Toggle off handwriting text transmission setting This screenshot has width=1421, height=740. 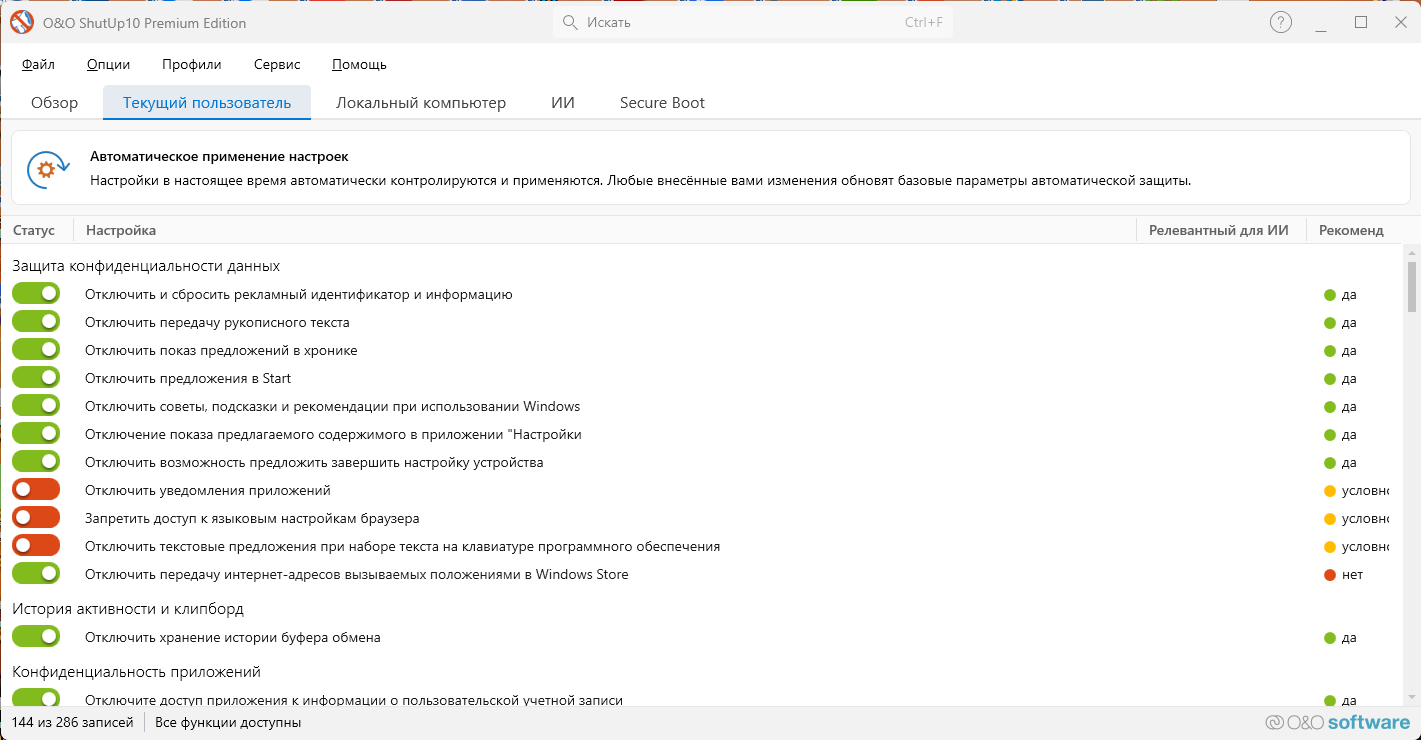36,322
